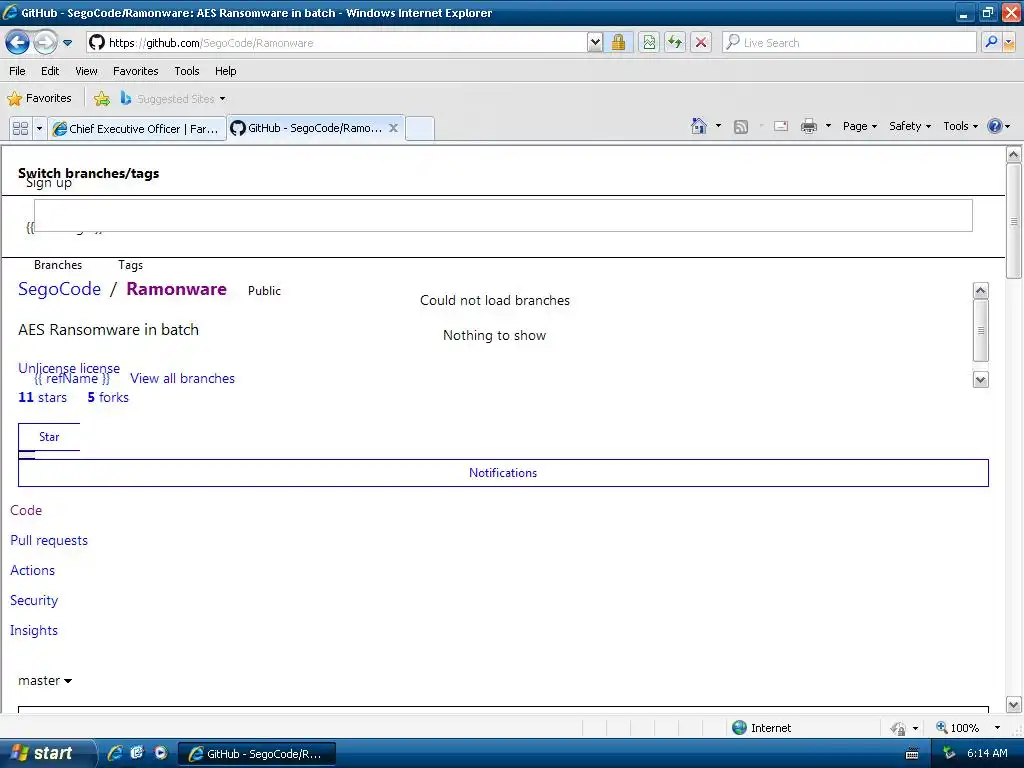Viewport: 1024px width, 768px height.
Task: Open the Security link
Action: coord(34,601)
